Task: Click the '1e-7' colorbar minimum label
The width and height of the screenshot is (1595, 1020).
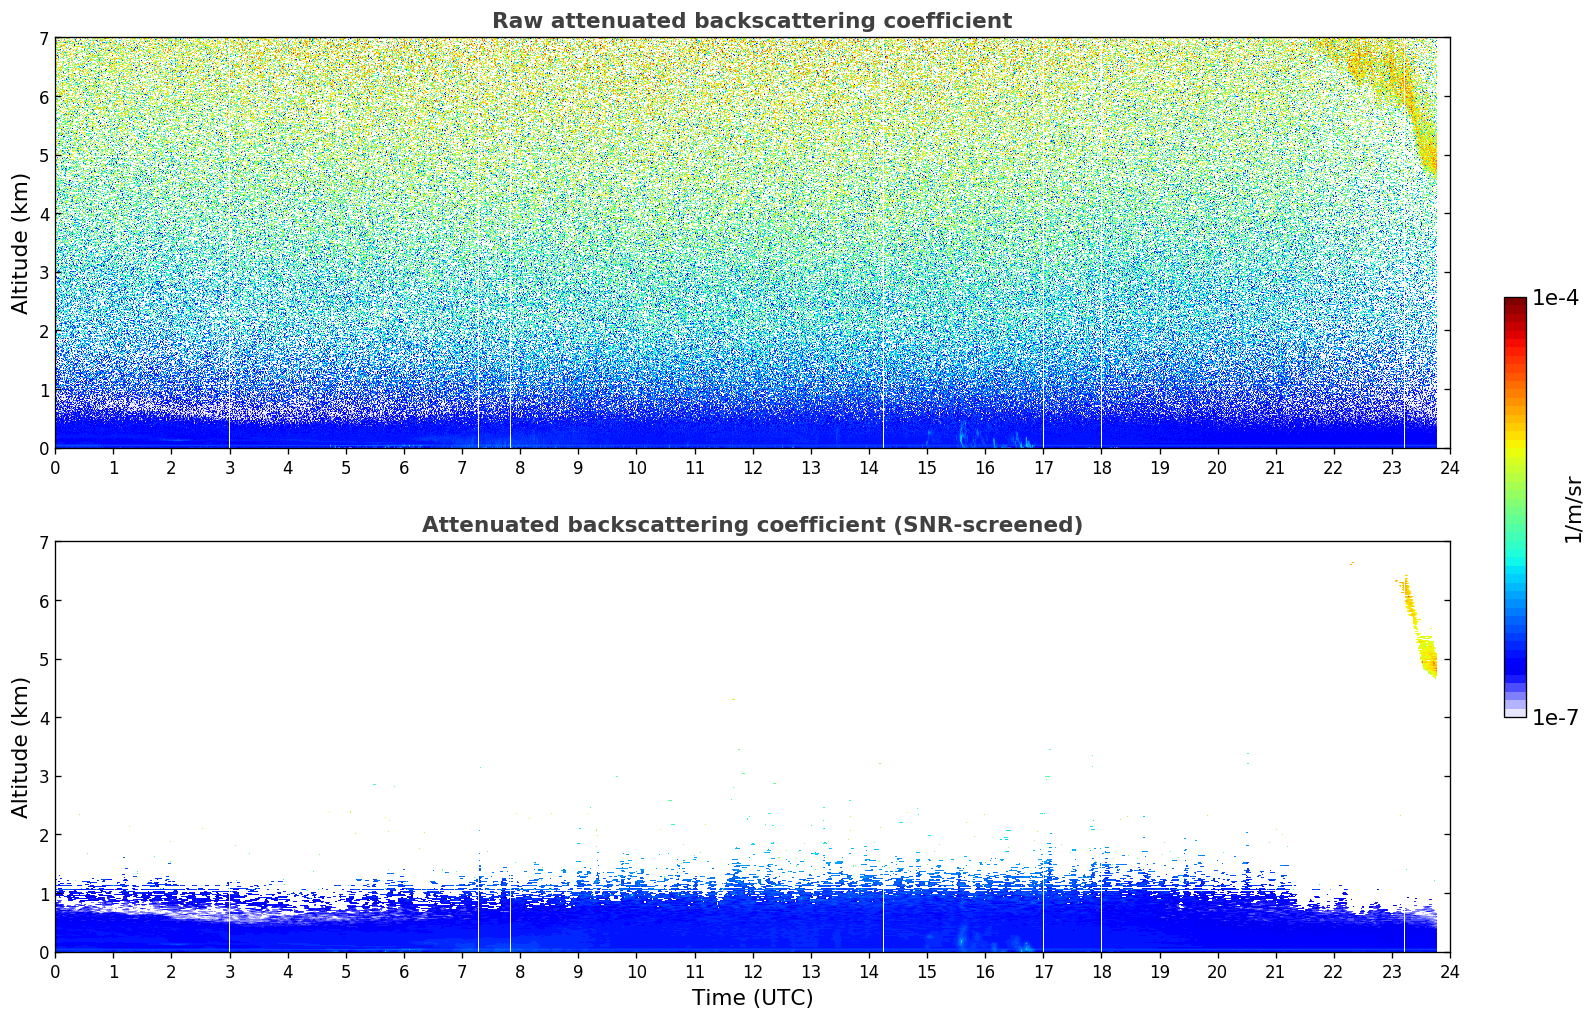Action: tap(1555, 718)
